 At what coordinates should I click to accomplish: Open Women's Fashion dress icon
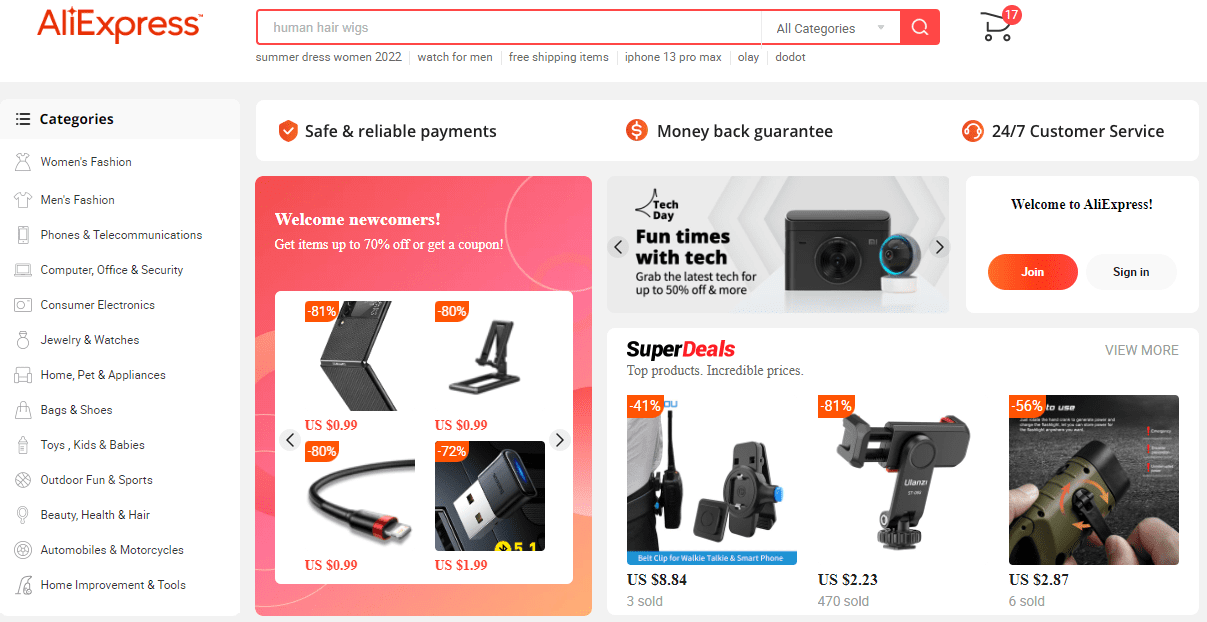23,162
